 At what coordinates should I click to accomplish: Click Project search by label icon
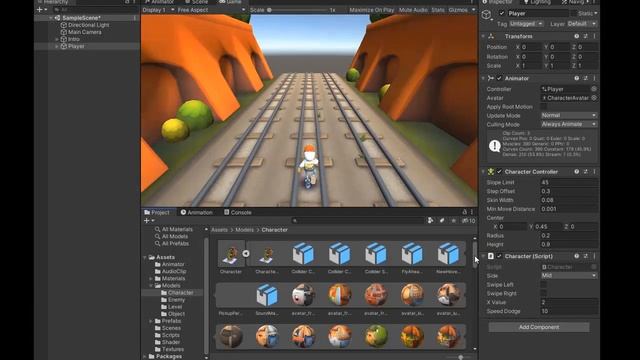pyautogui.click(x=442, y=221)
